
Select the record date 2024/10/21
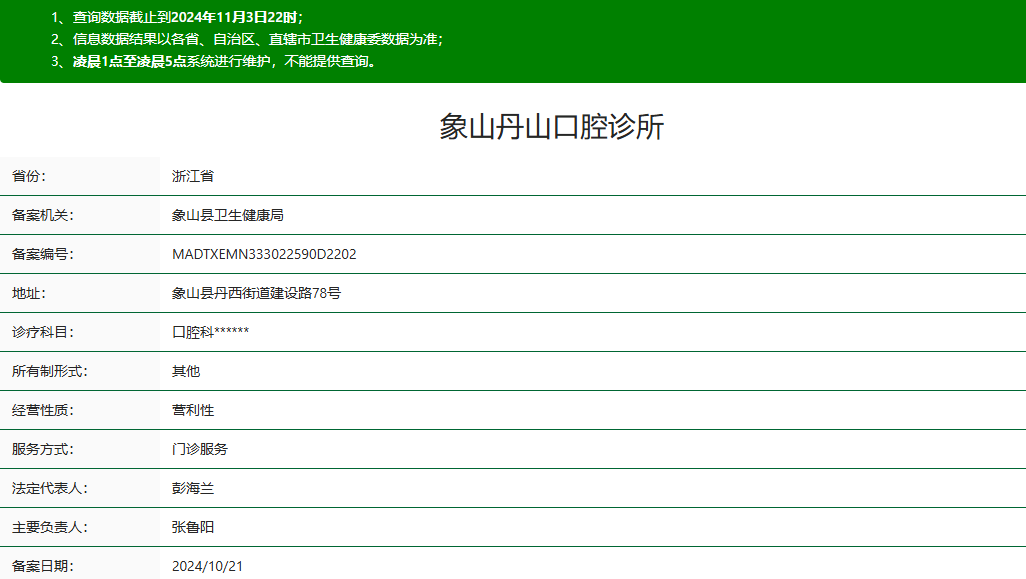207,567
